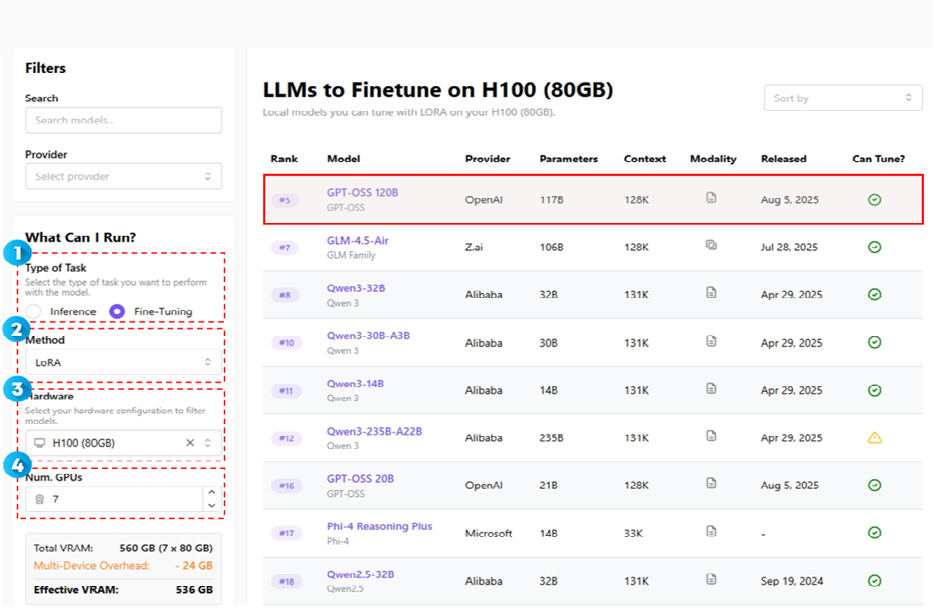The height and width of the screenshot is (608, 933).
Task: Click the #5 rank badge
Action: click(x=285, y=200)
